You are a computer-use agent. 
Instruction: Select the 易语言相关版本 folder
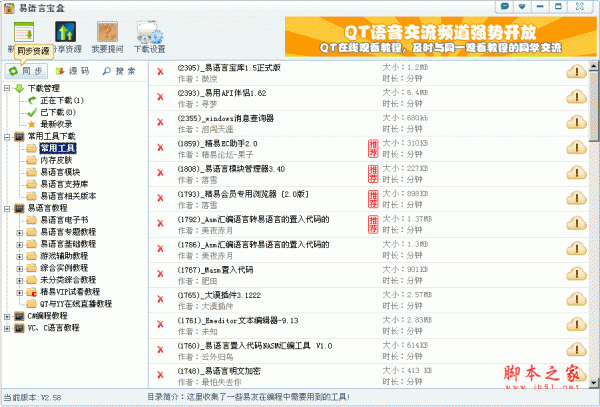coord(68,196)
